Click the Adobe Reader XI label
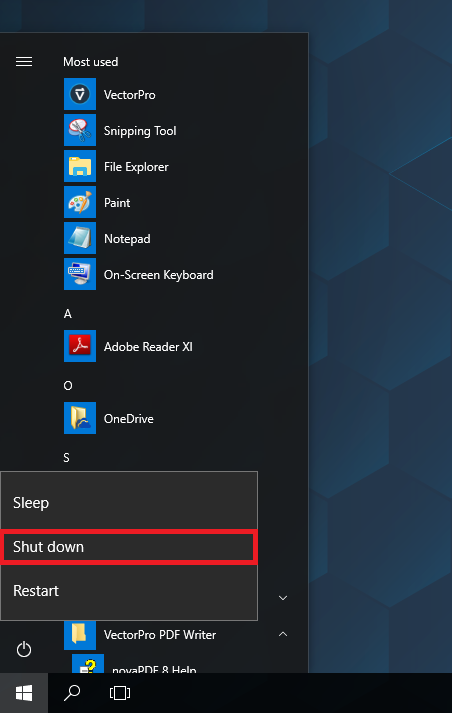 (148, 346)
